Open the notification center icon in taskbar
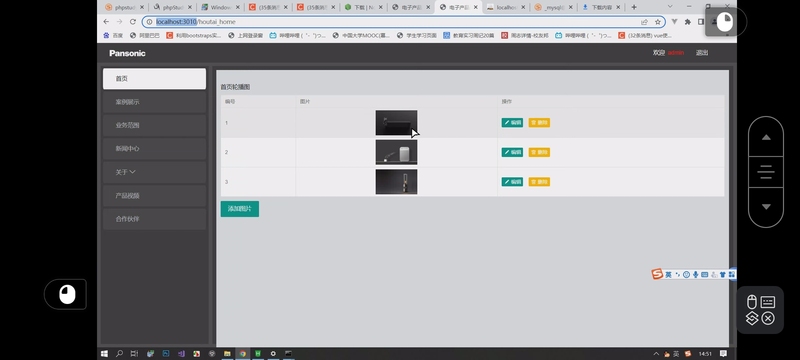The image size is (800, 360). tap(723, 353)
